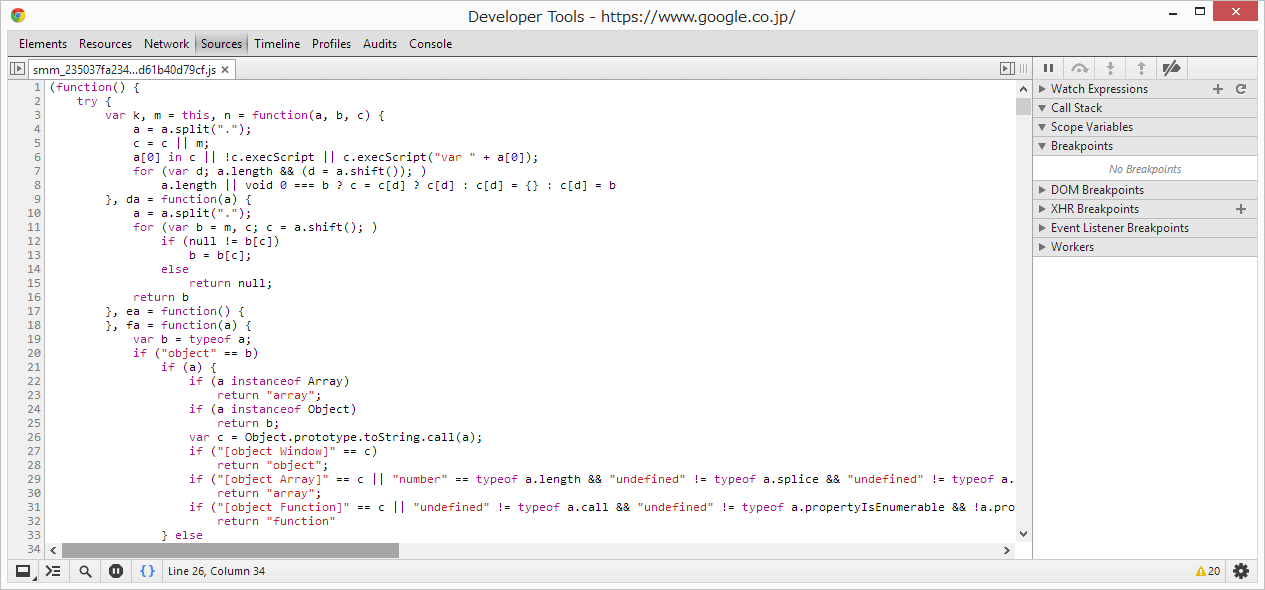Image resolution: width=1265 pixels, height=590 pixels.
Task: Click the 'return "array";' code on line 23
Action: (x=269, y=395)
